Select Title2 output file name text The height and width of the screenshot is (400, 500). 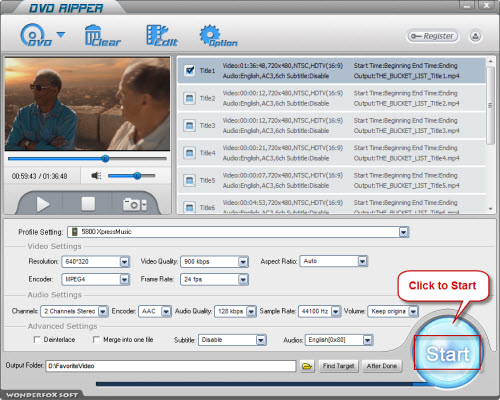[407, 103]
